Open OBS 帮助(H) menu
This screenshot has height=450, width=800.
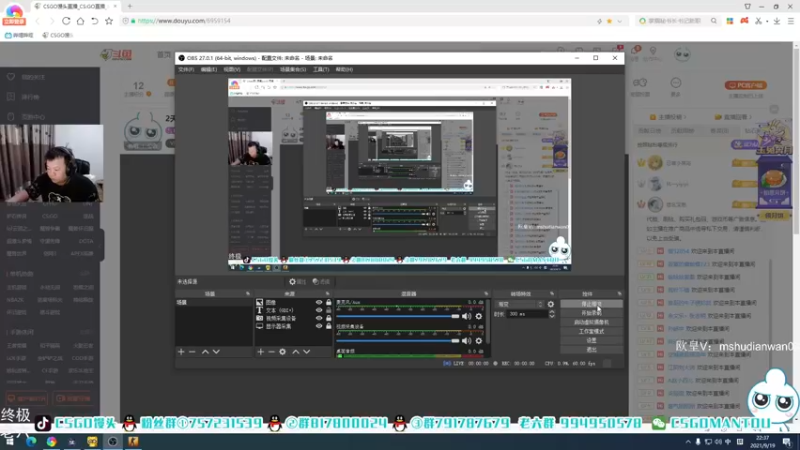pos(344,69)
